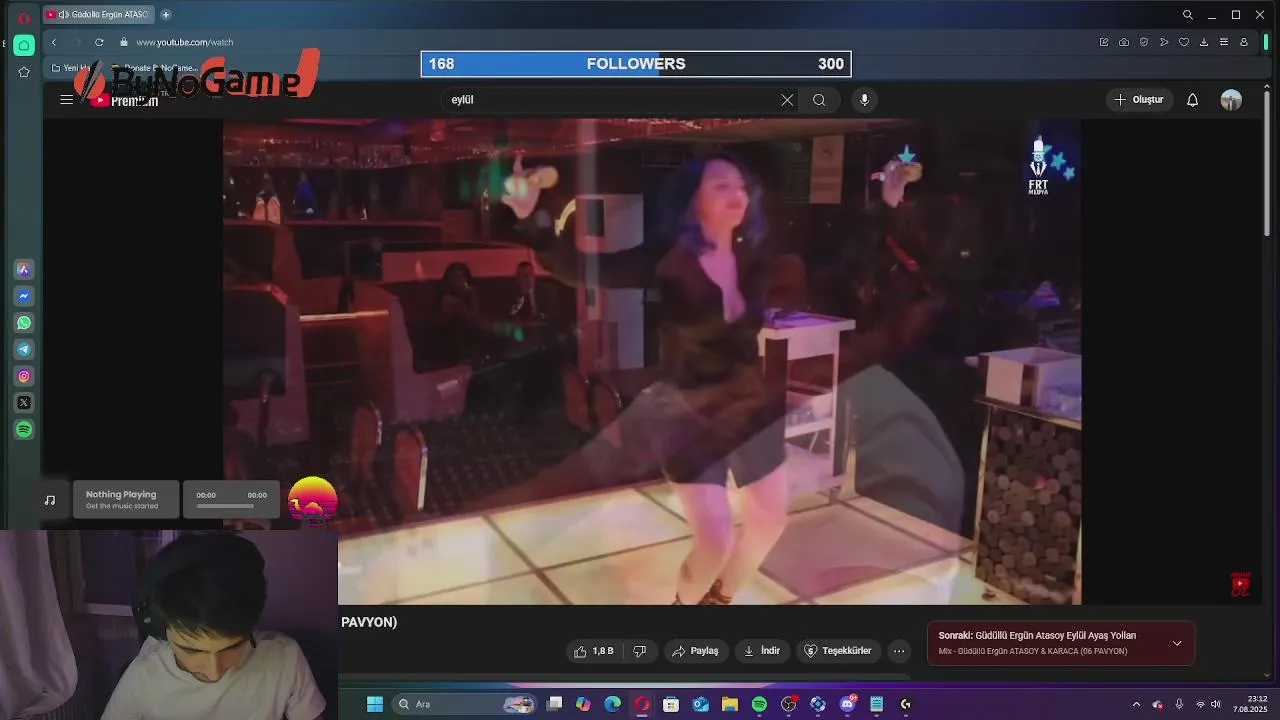
Task: Open Opera downloads panel
Action: point(1204,42)
